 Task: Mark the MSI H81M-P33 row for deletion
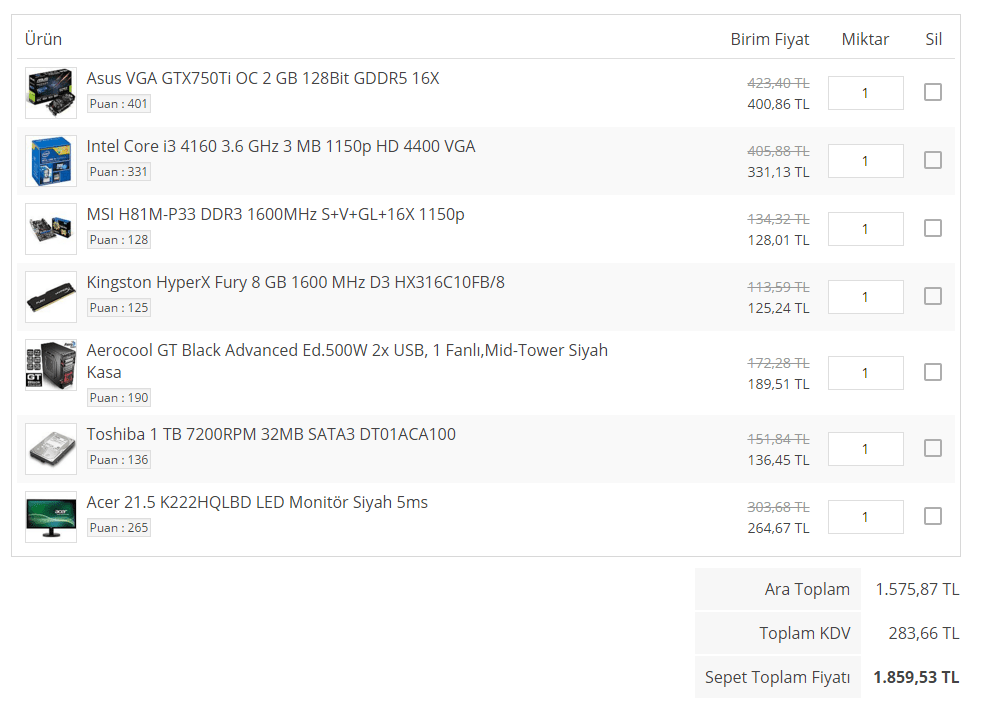coord(932,228)
